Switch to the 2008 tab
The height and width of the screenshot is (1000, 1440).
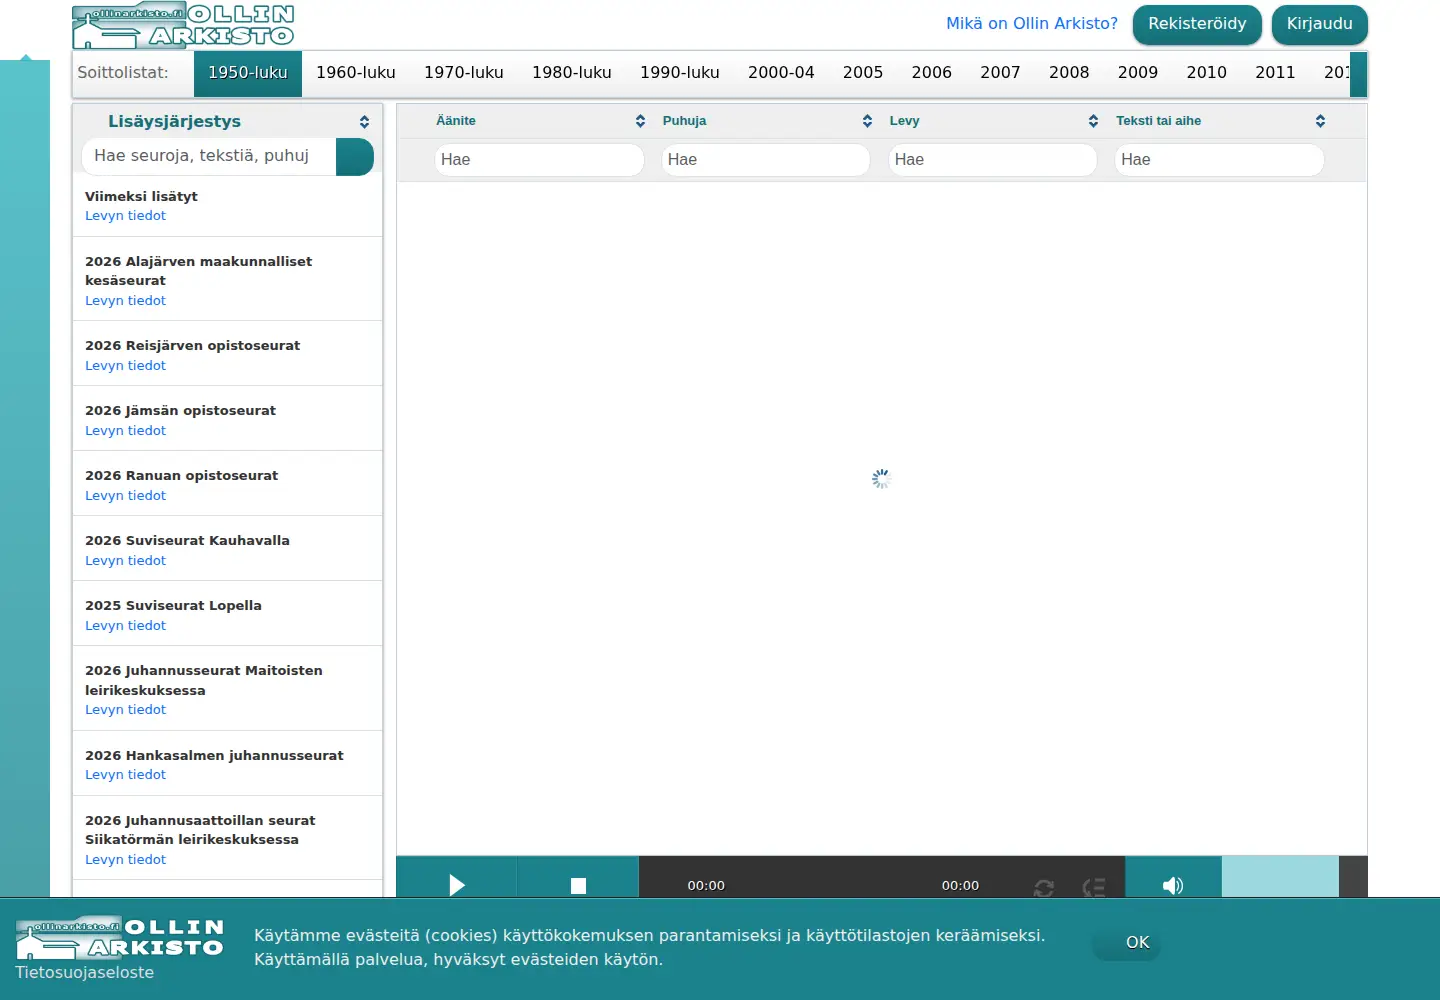click(1069, 73)
